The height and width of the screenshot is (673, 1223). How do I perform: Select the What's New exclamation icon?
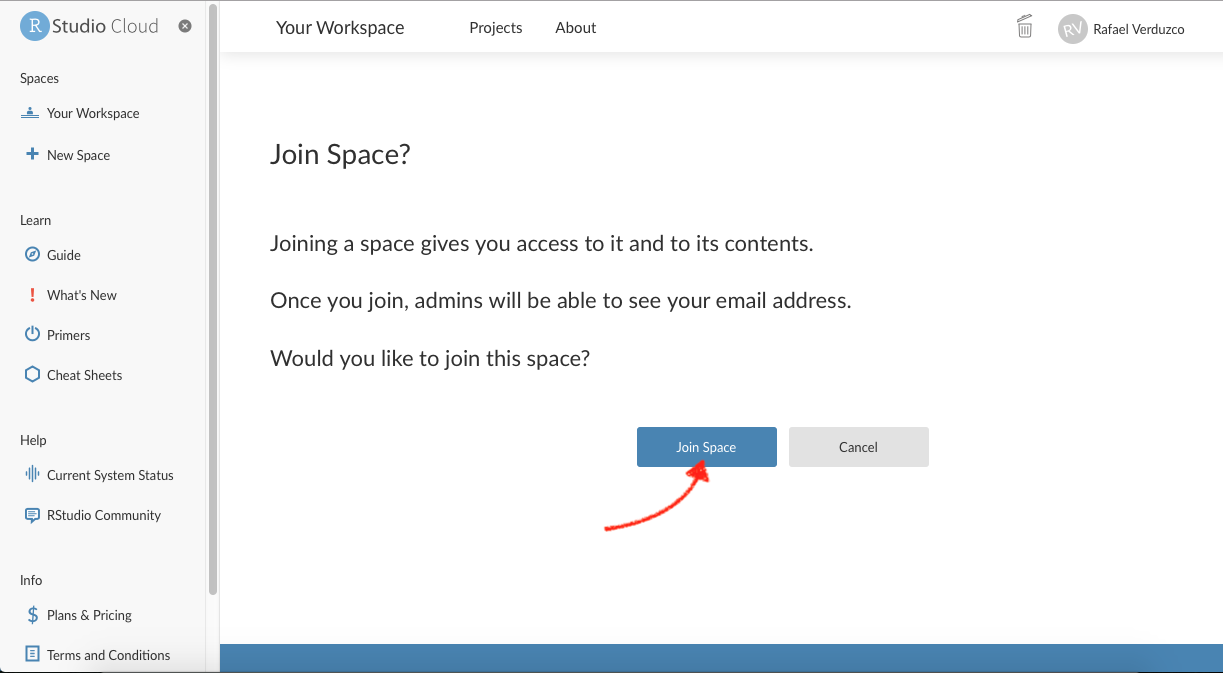[31, 294]
